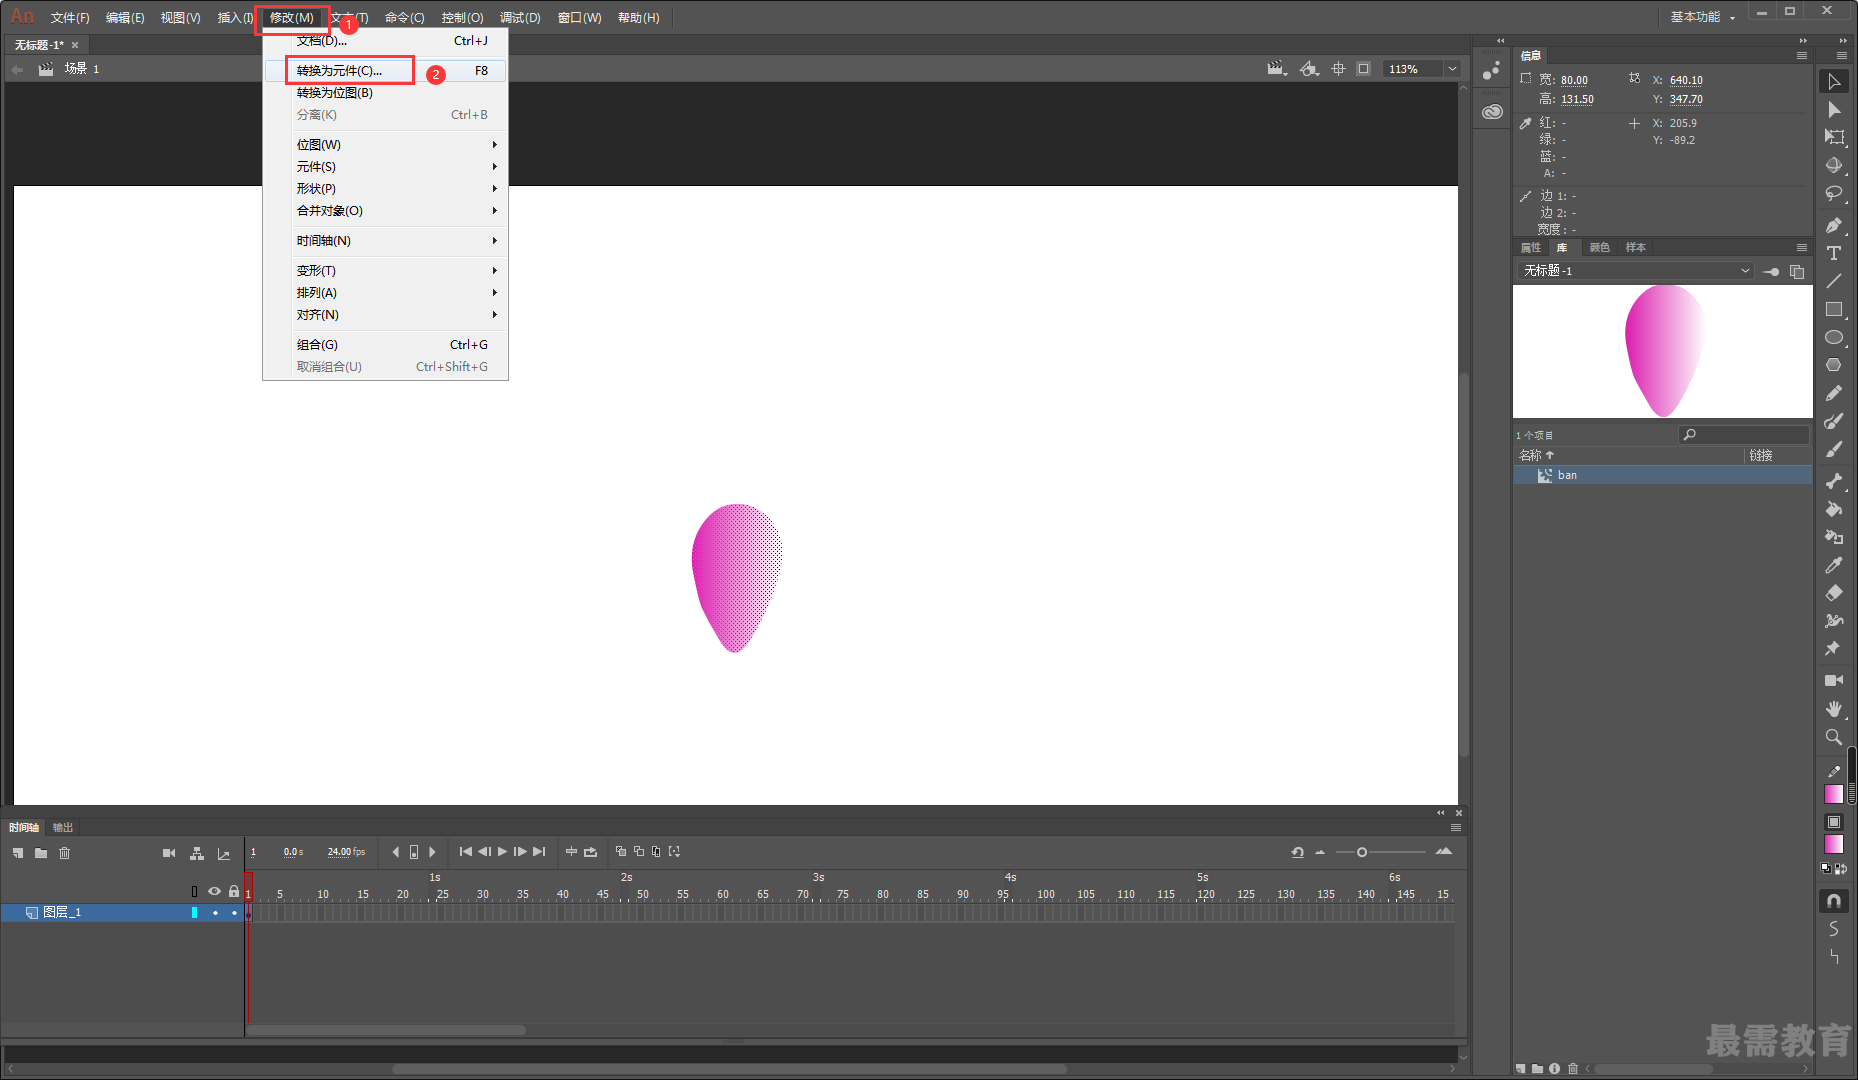Select the Pen tool
Viewport: 1858px width, 1080px height.
point(1833,225)
